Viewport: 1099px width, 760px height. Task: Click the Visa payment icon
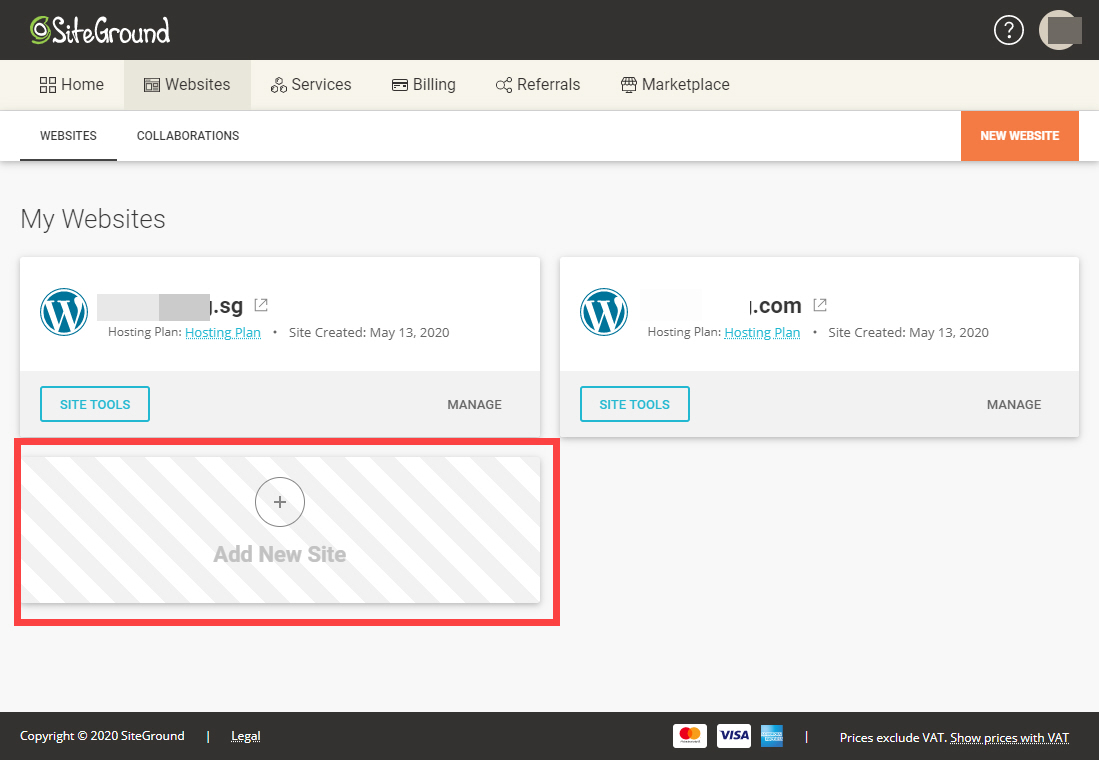pos(734,735)
